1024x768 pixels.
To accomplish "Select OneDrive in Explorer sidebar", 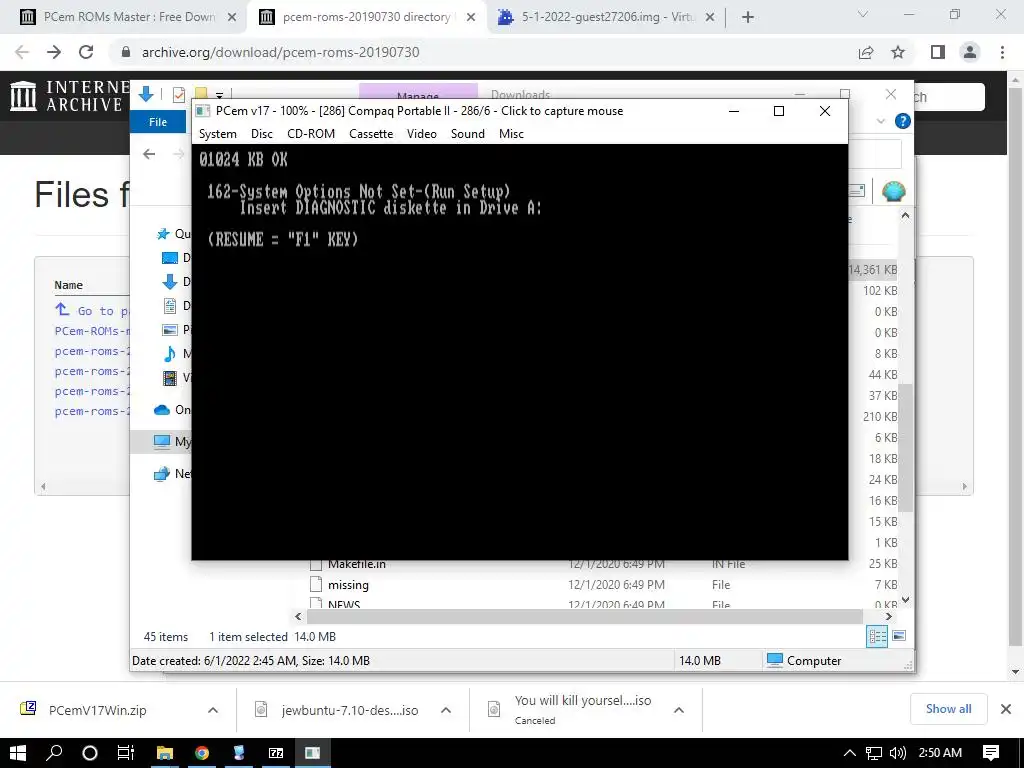I will click(x=171, y=410).
